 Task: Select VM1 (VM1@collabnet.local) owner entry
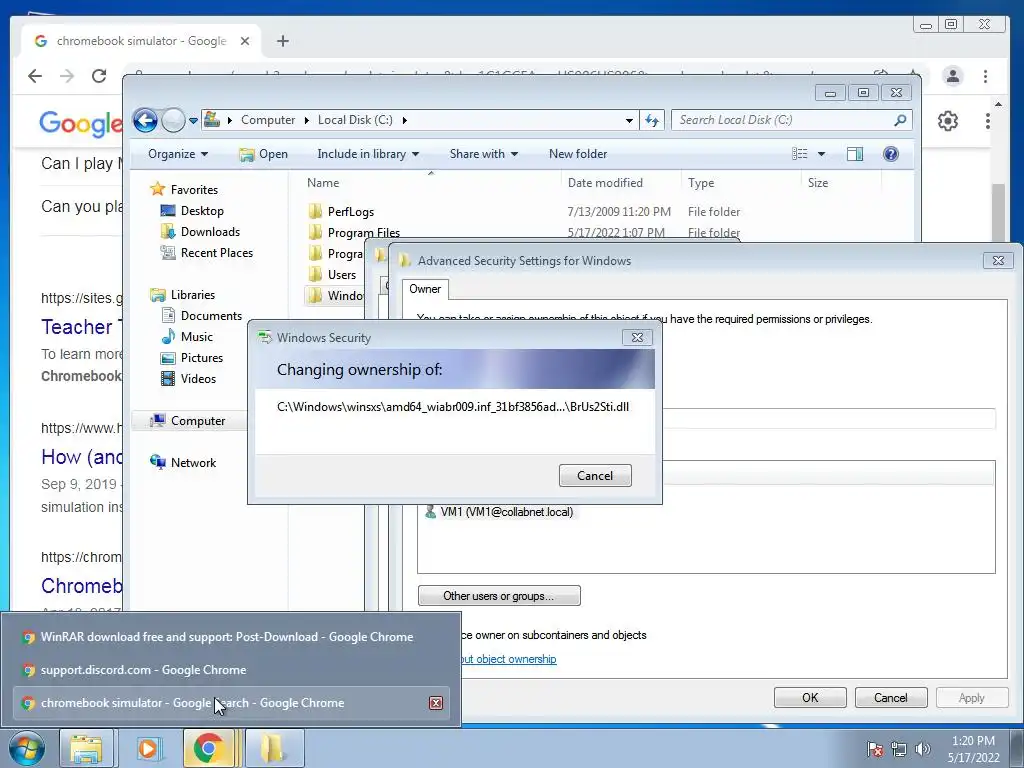(506, 512)
